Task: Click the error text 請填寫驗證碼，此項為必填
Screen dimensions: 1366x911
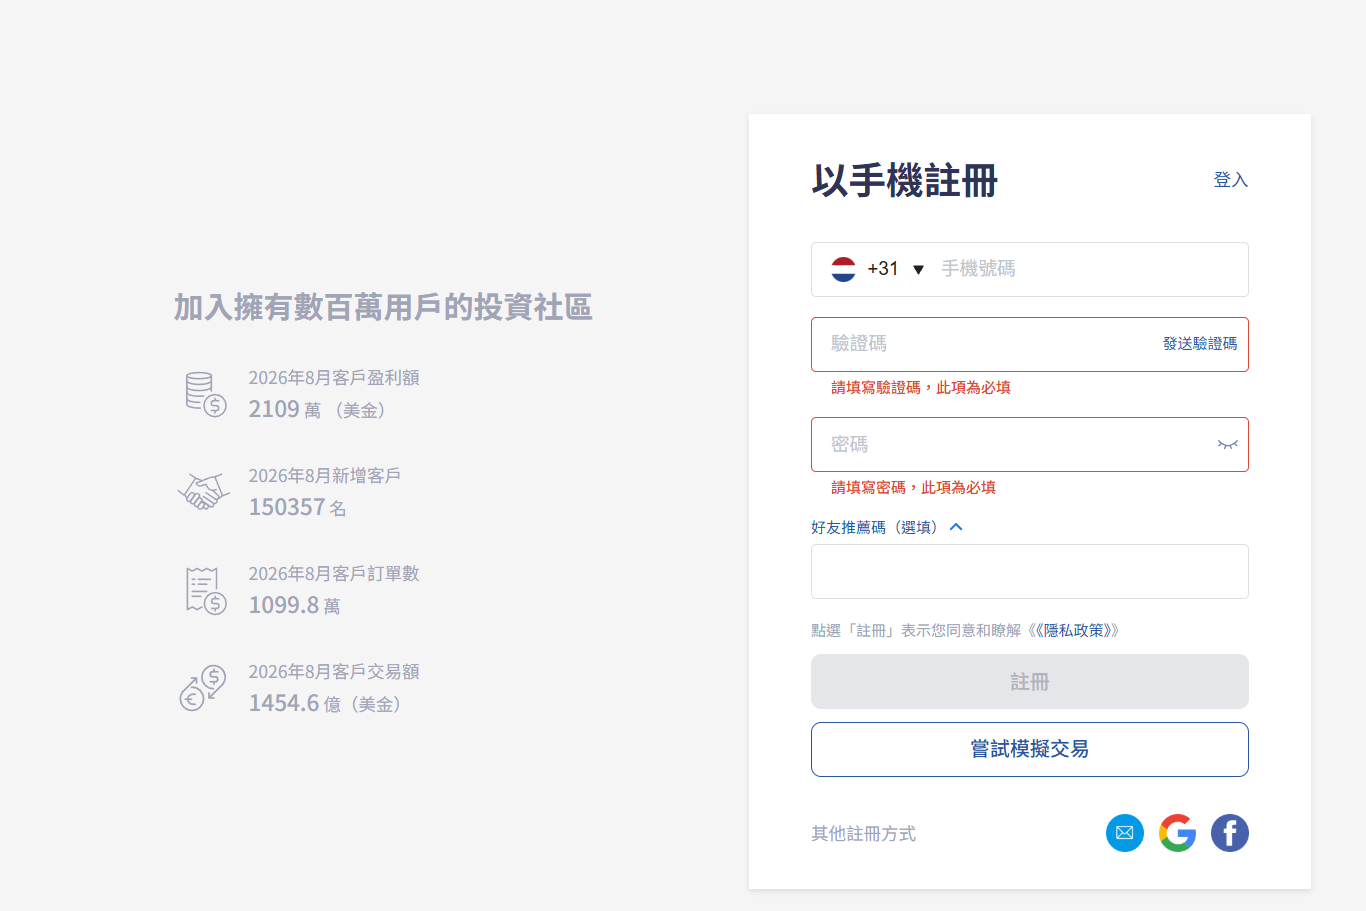Action: 921,387
